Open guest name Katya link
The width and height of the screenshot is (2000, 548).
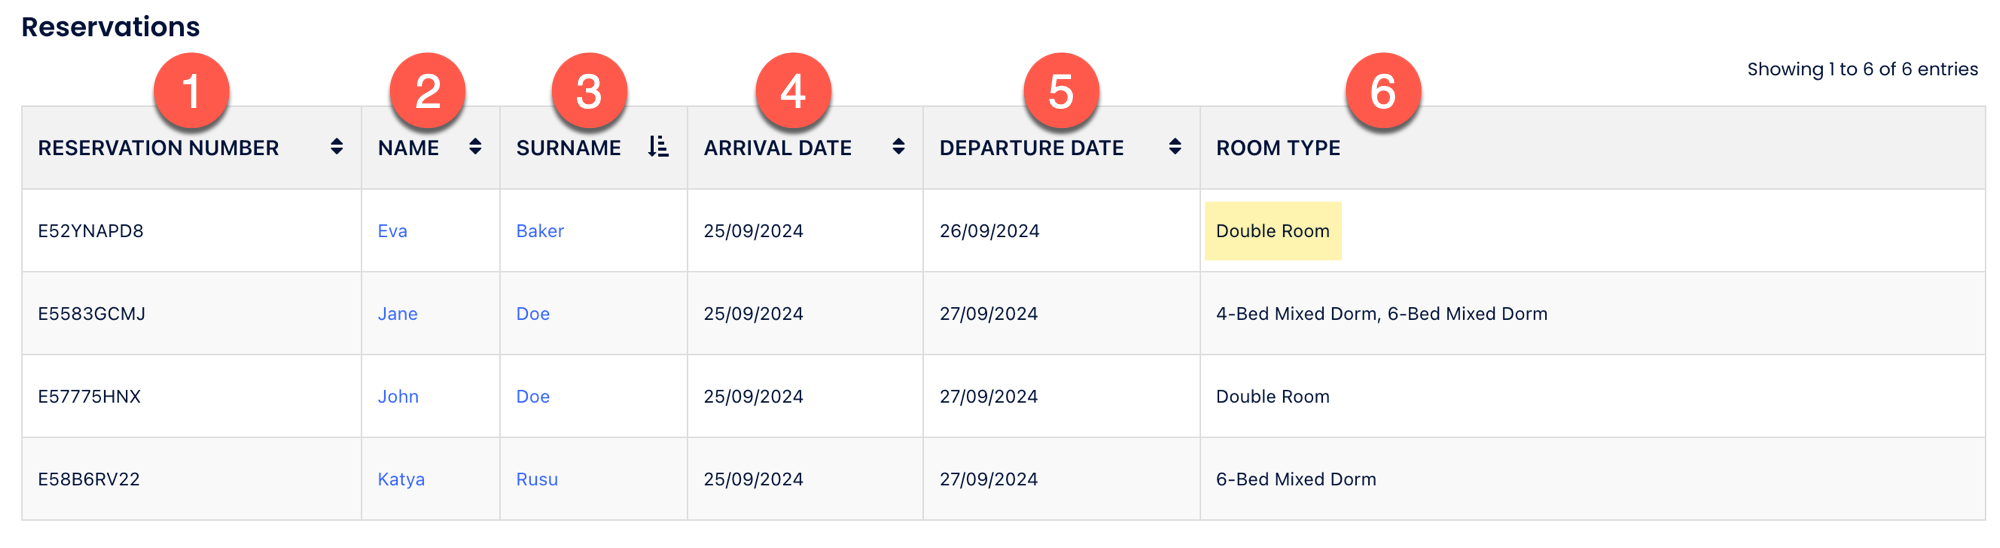(401, 480)
